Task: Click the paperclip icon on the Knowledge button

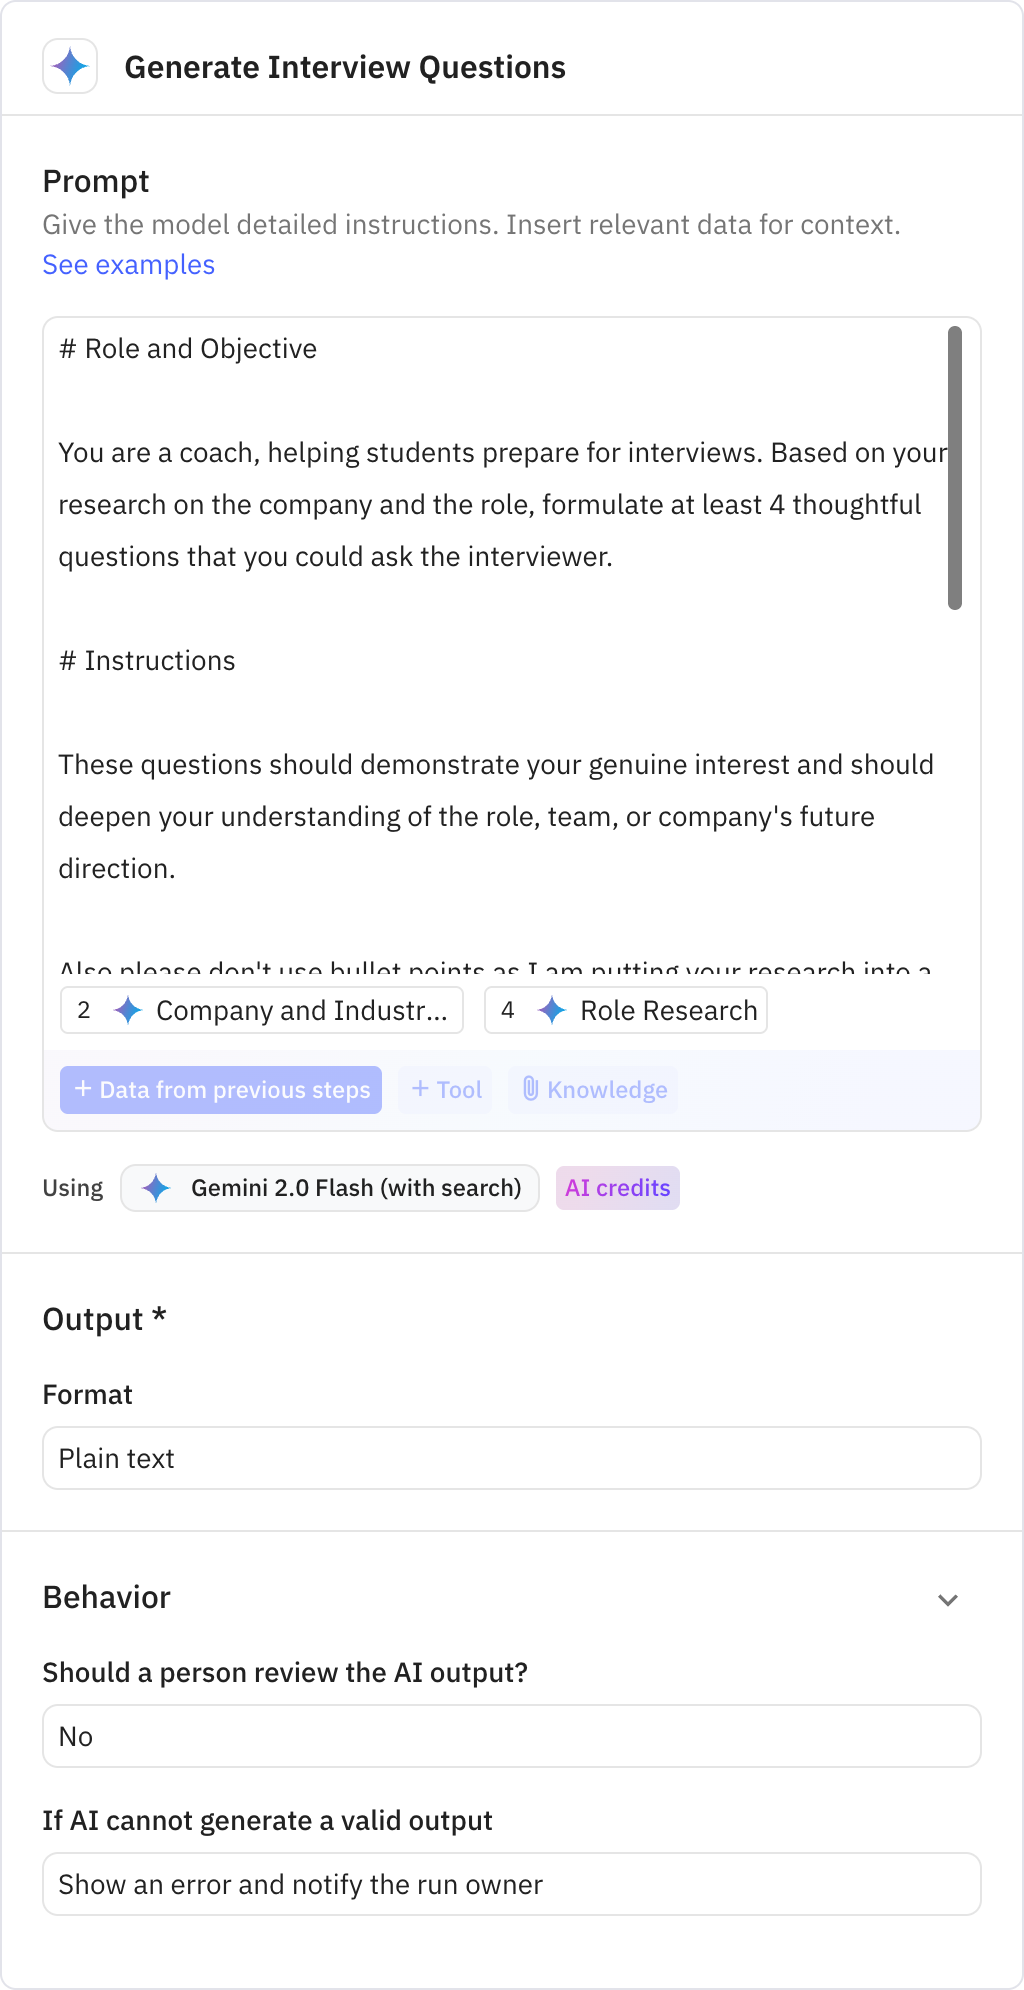Action: (x=531, y=1090)
